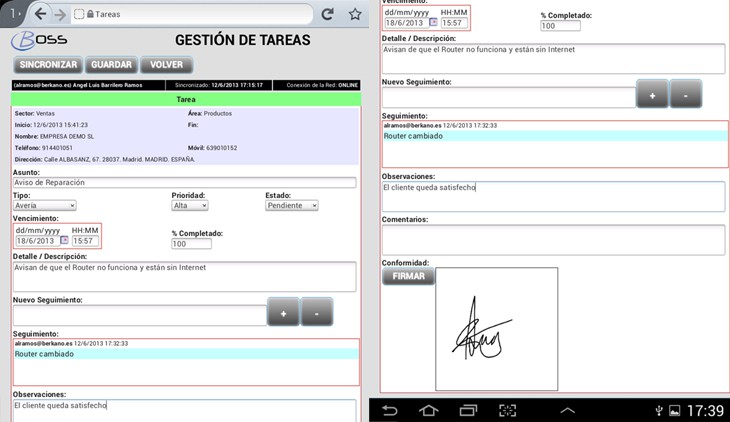Tap the Android home icon
Image resolution: width=730 pixels, height=422 pixels.
(428, 410)
